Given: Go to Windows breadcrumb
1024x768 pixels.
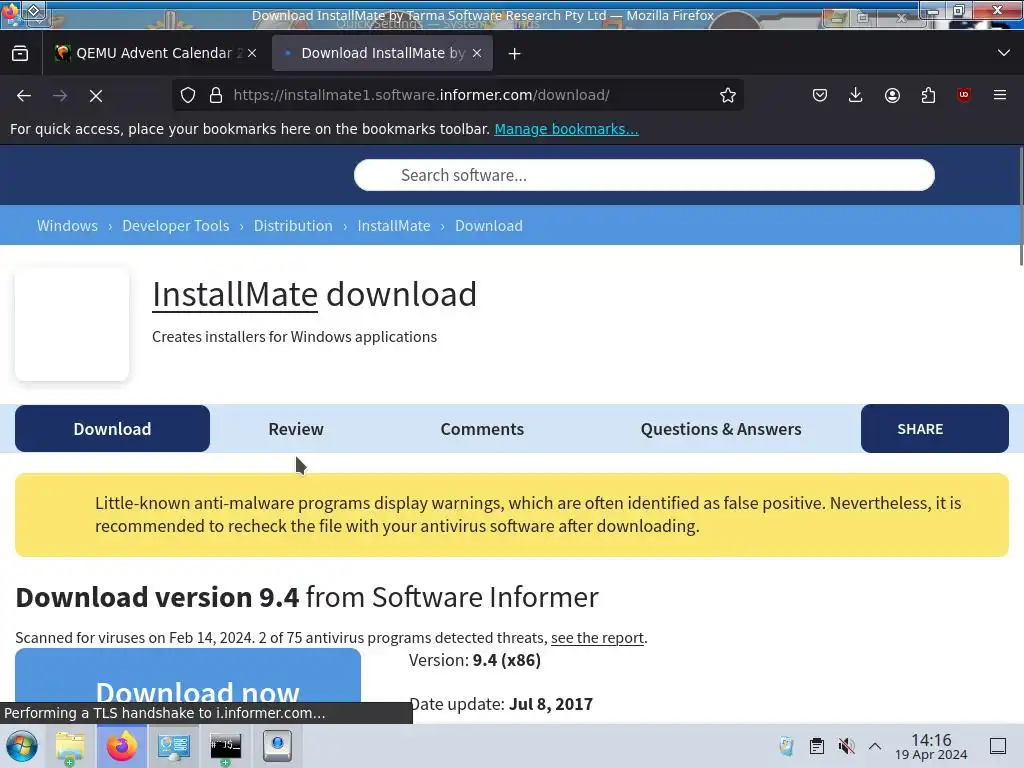Looking at the screenshot, I should 67,225.
